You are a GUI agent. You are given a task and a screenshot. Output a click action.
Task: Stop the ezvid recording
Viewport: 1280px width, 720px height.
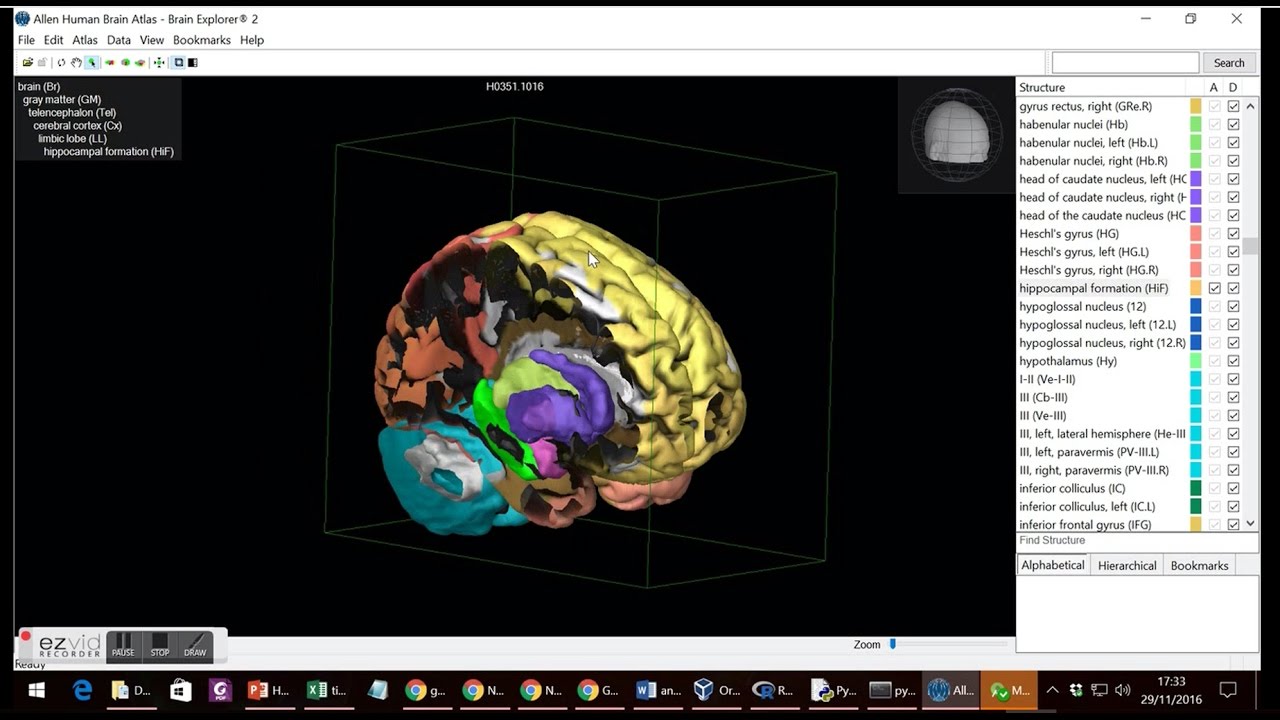(160, 646)
